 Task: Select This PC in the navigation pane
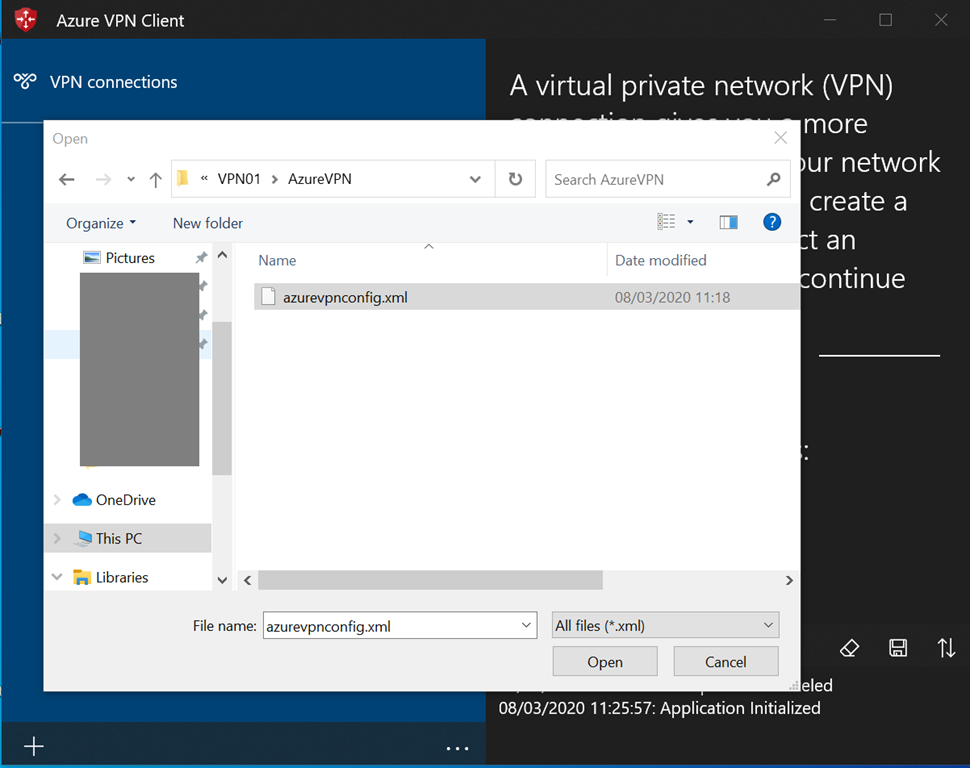click(119, 538)
